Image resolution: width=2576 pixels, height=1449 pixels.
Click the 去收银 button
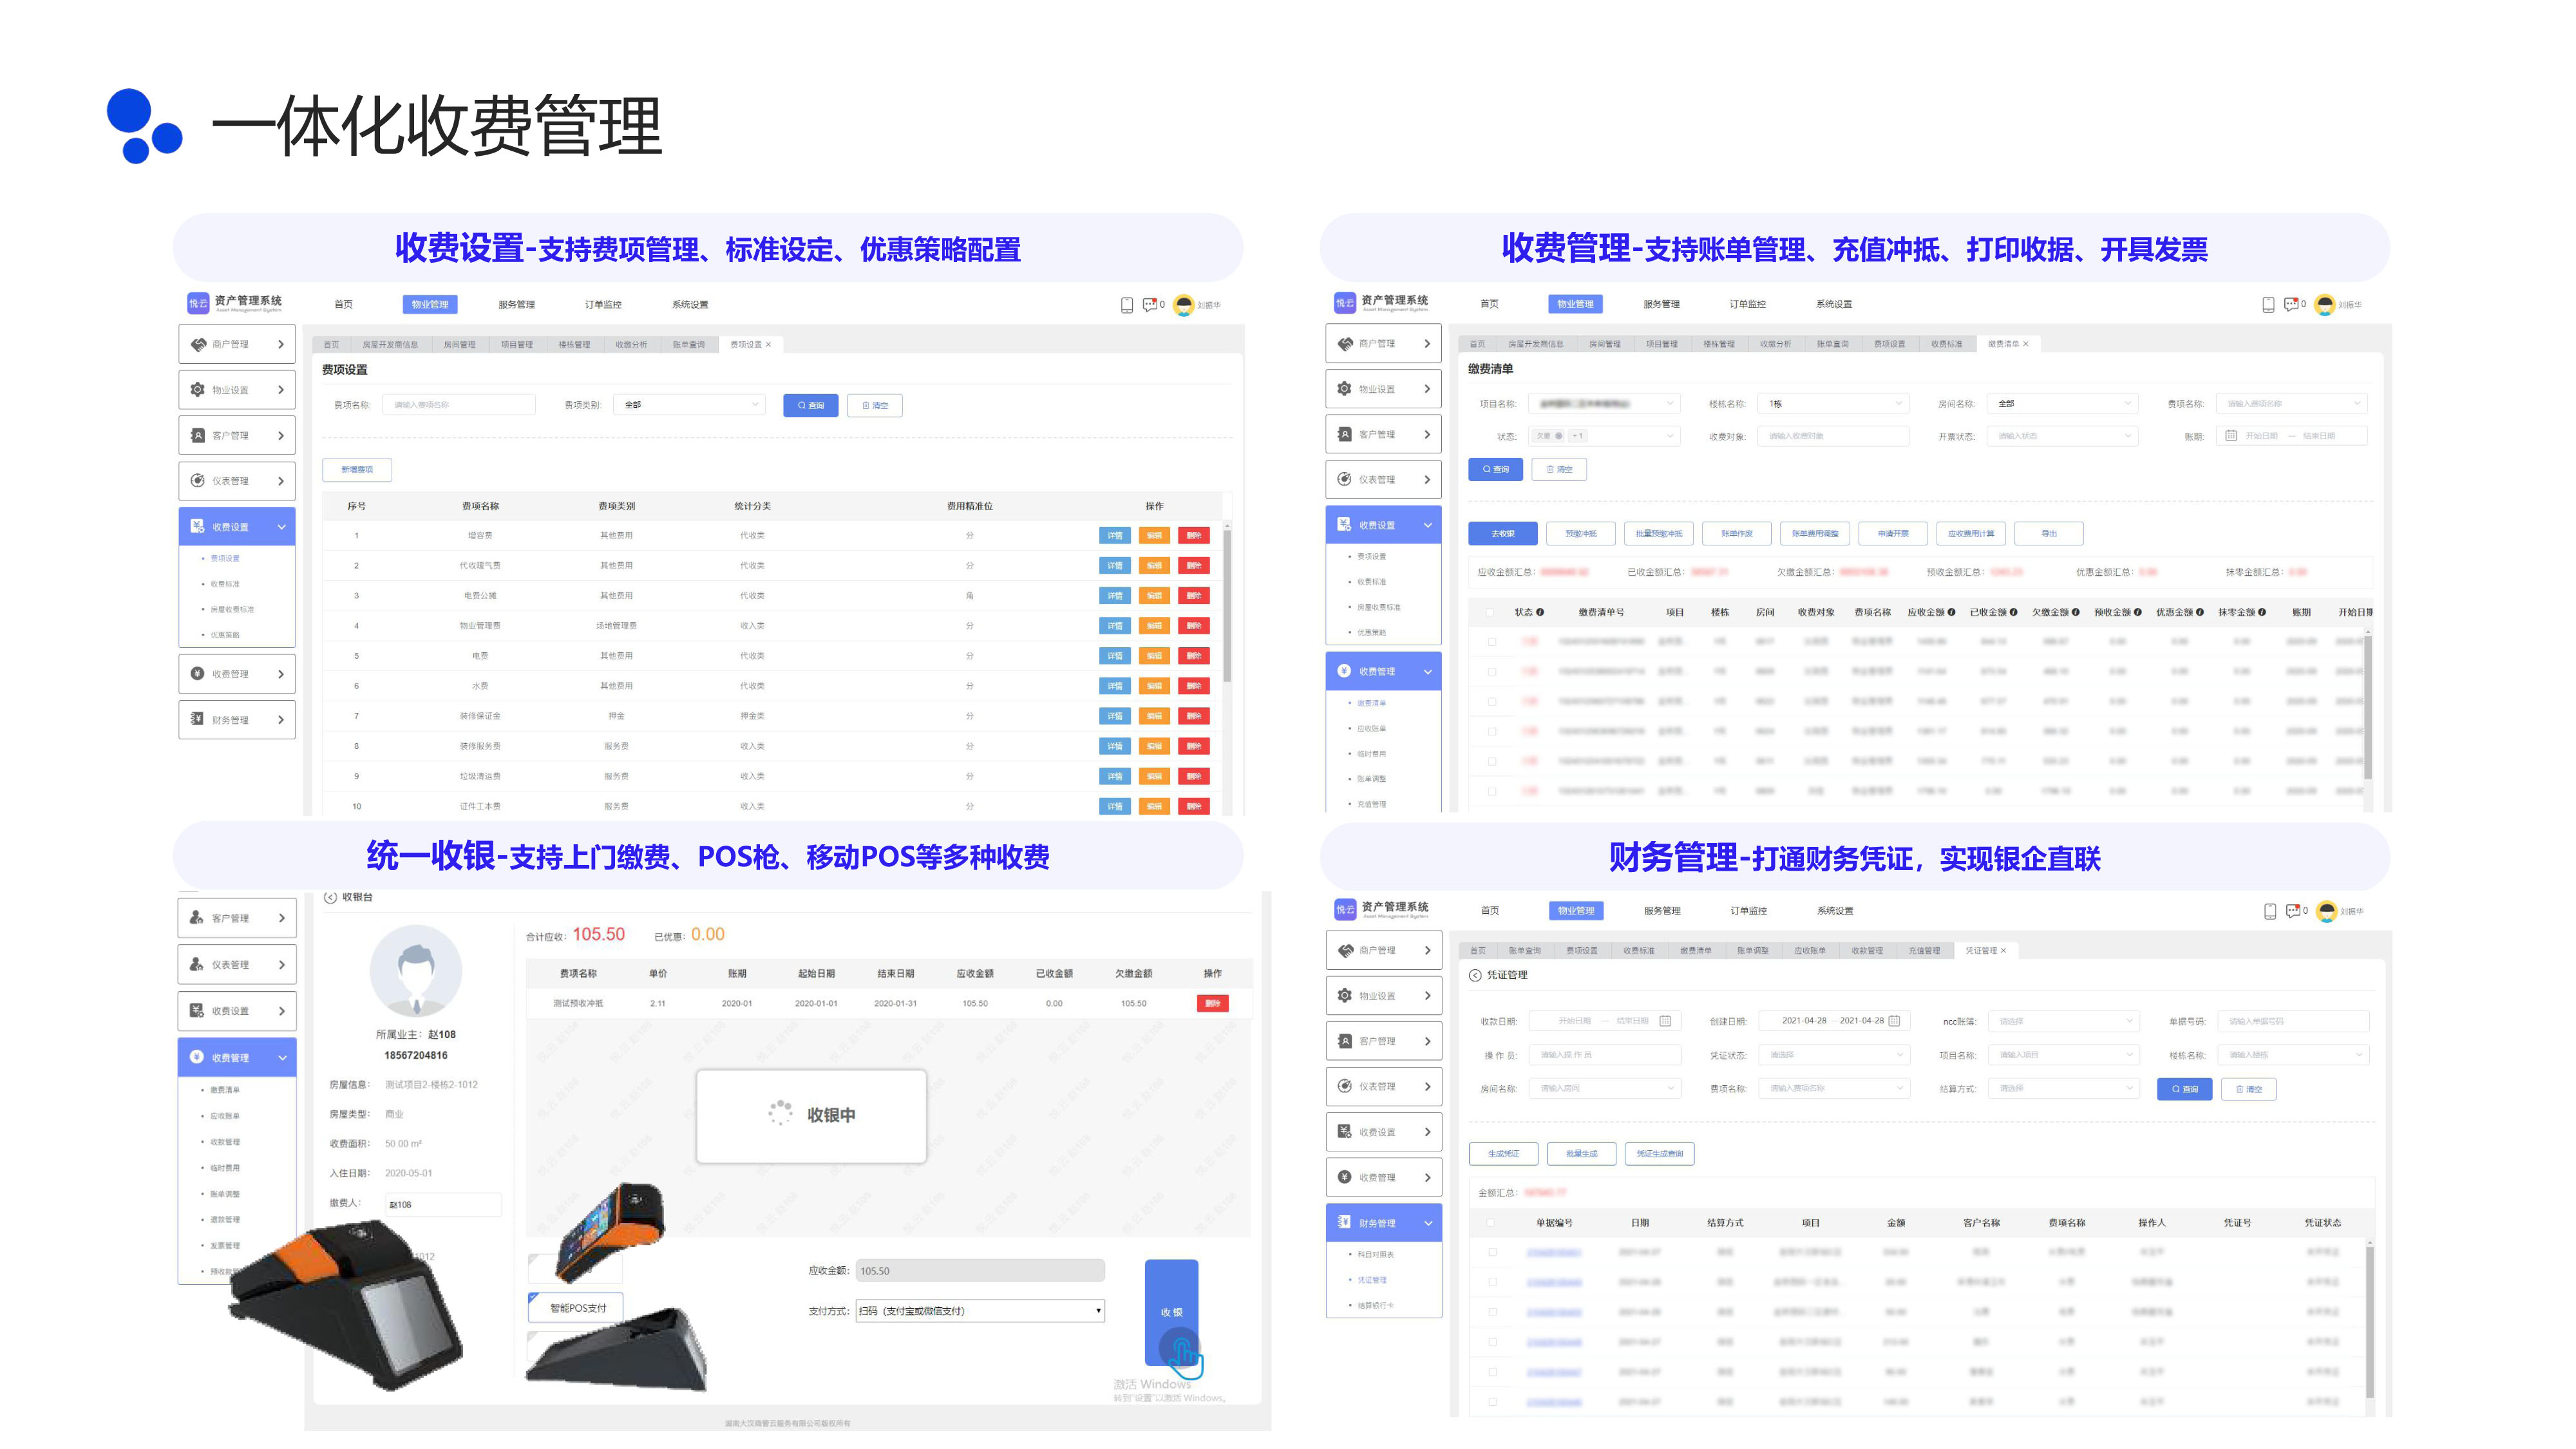(1502, 534)
